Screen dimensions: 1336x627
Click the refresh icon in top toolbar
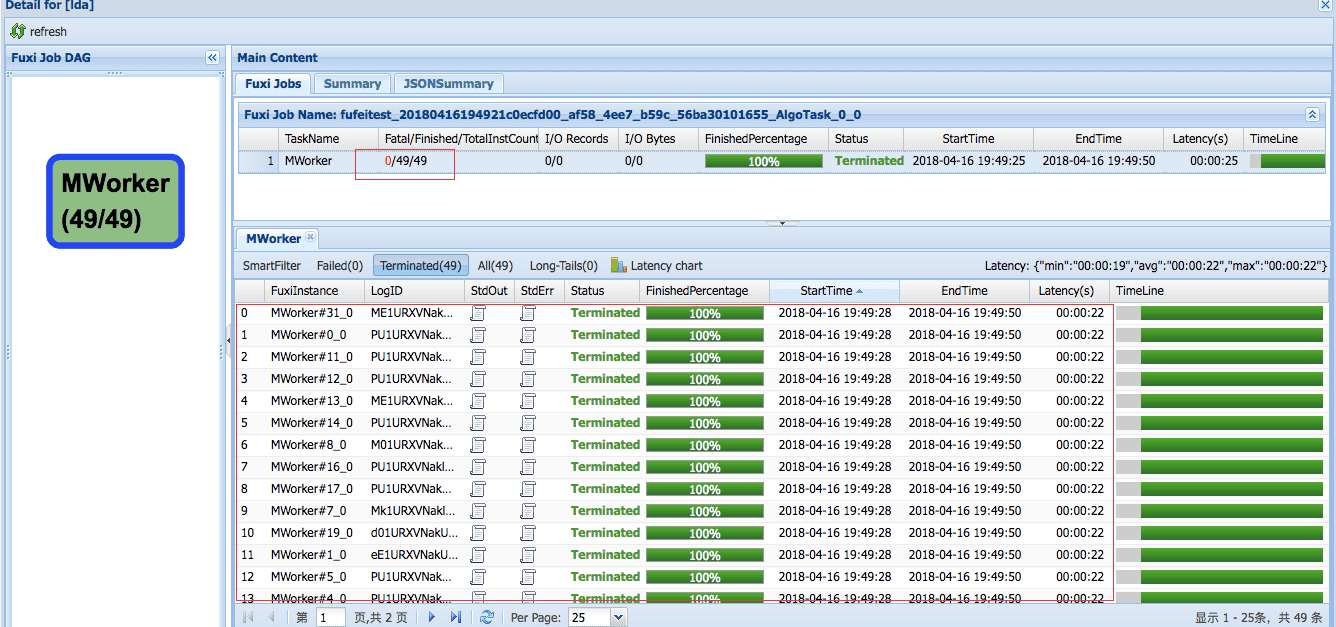tap(18, 32)
